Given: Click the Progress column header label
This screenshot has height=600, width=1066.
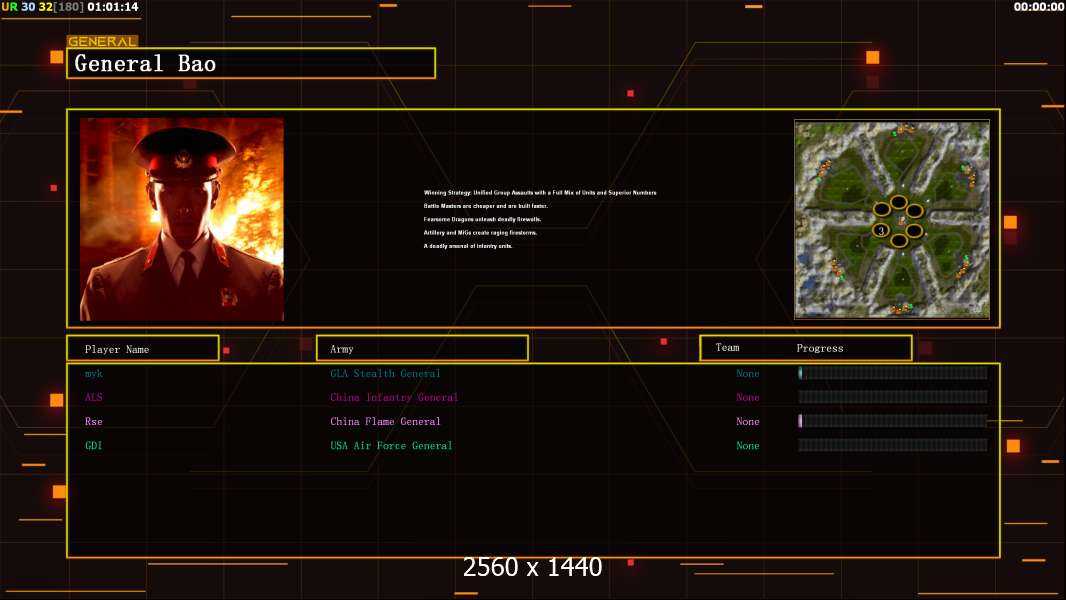Looking at the screenshot, I should click(x=820, y=348).
